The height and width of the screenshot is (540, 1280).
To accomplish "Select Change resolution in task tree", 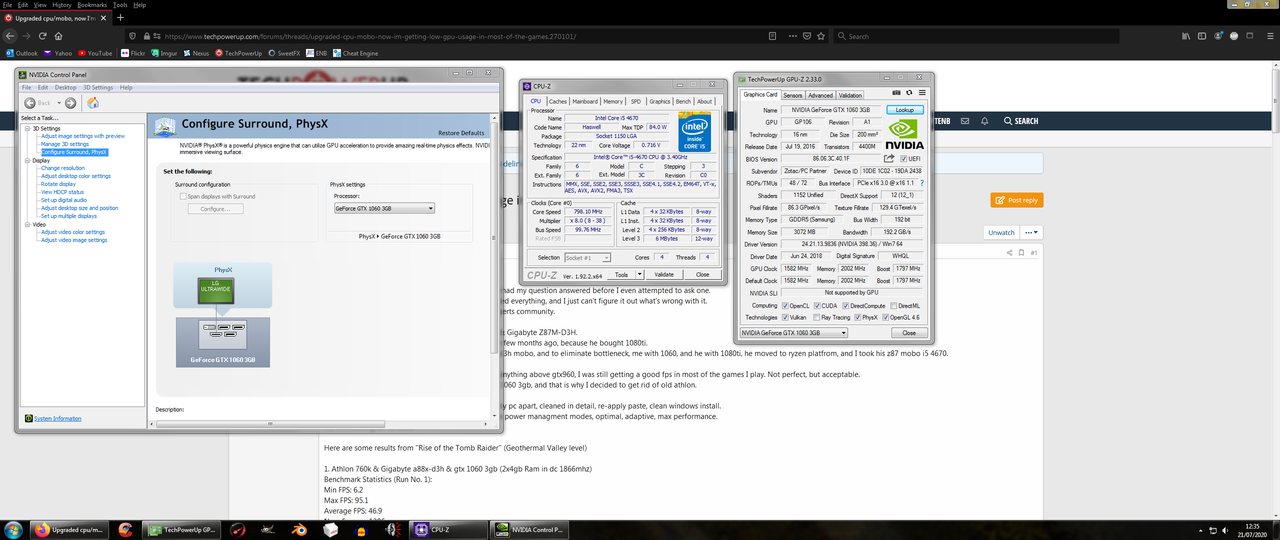I will [x=63, y=168].
